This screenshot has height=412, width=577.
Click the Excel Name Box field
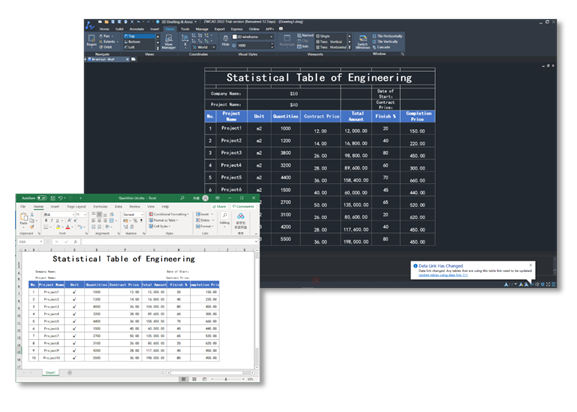[31, 242]
